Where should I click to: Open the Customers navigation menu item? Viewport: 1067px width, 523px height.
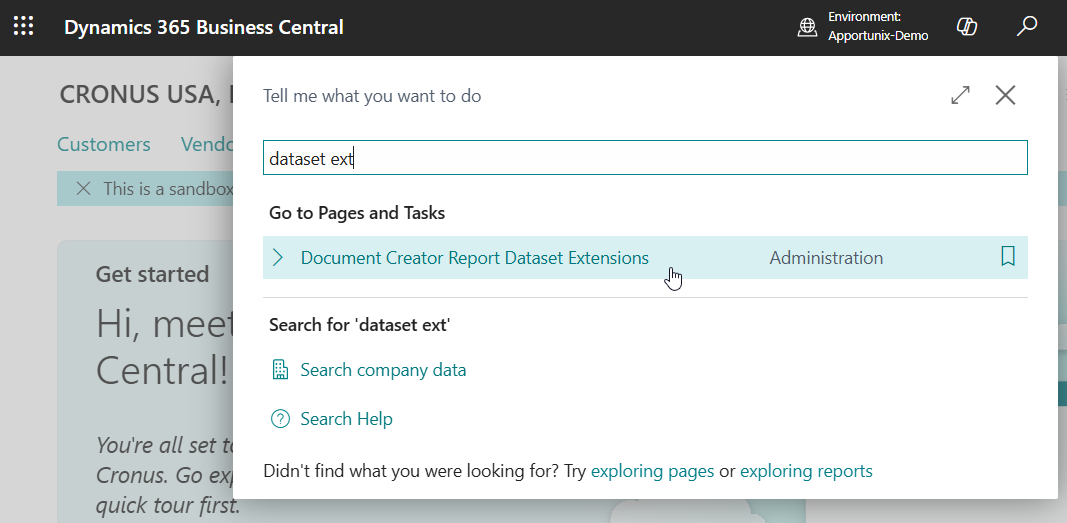point(104,144)
